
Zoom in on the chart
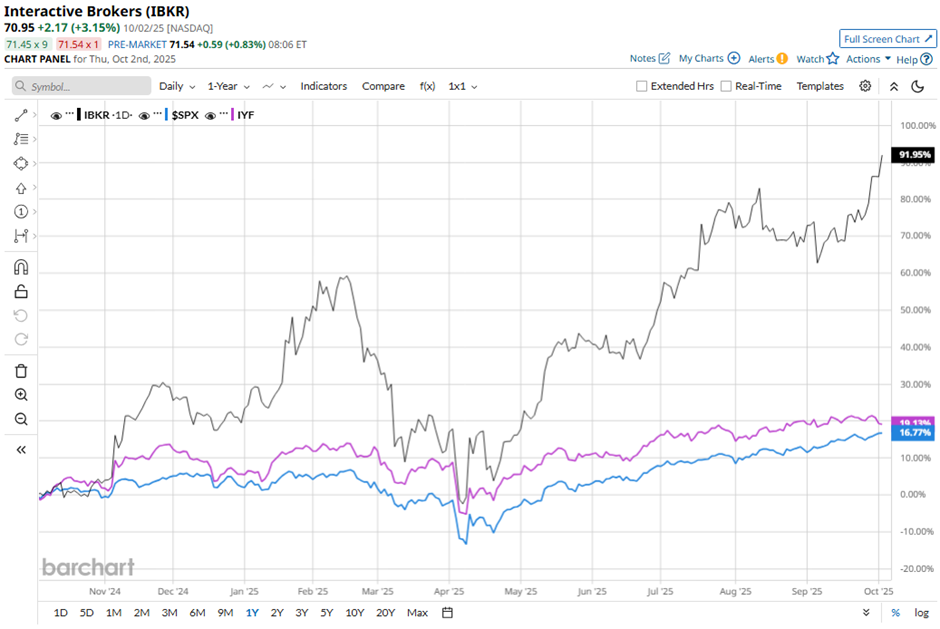21,395
